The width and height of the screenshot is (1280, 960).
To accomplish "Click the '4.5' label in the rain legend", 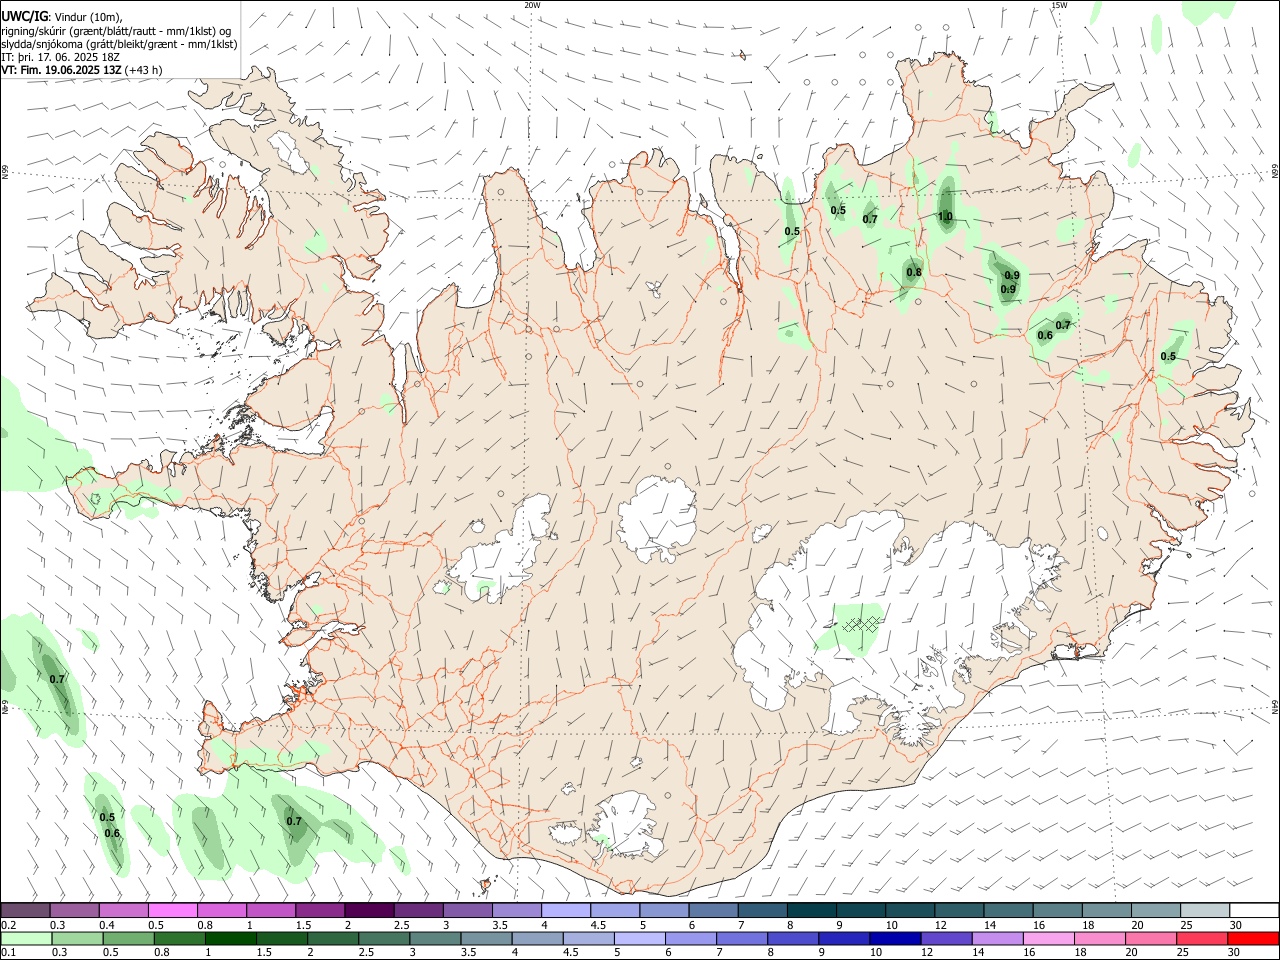I will click(x=569, y=953).
